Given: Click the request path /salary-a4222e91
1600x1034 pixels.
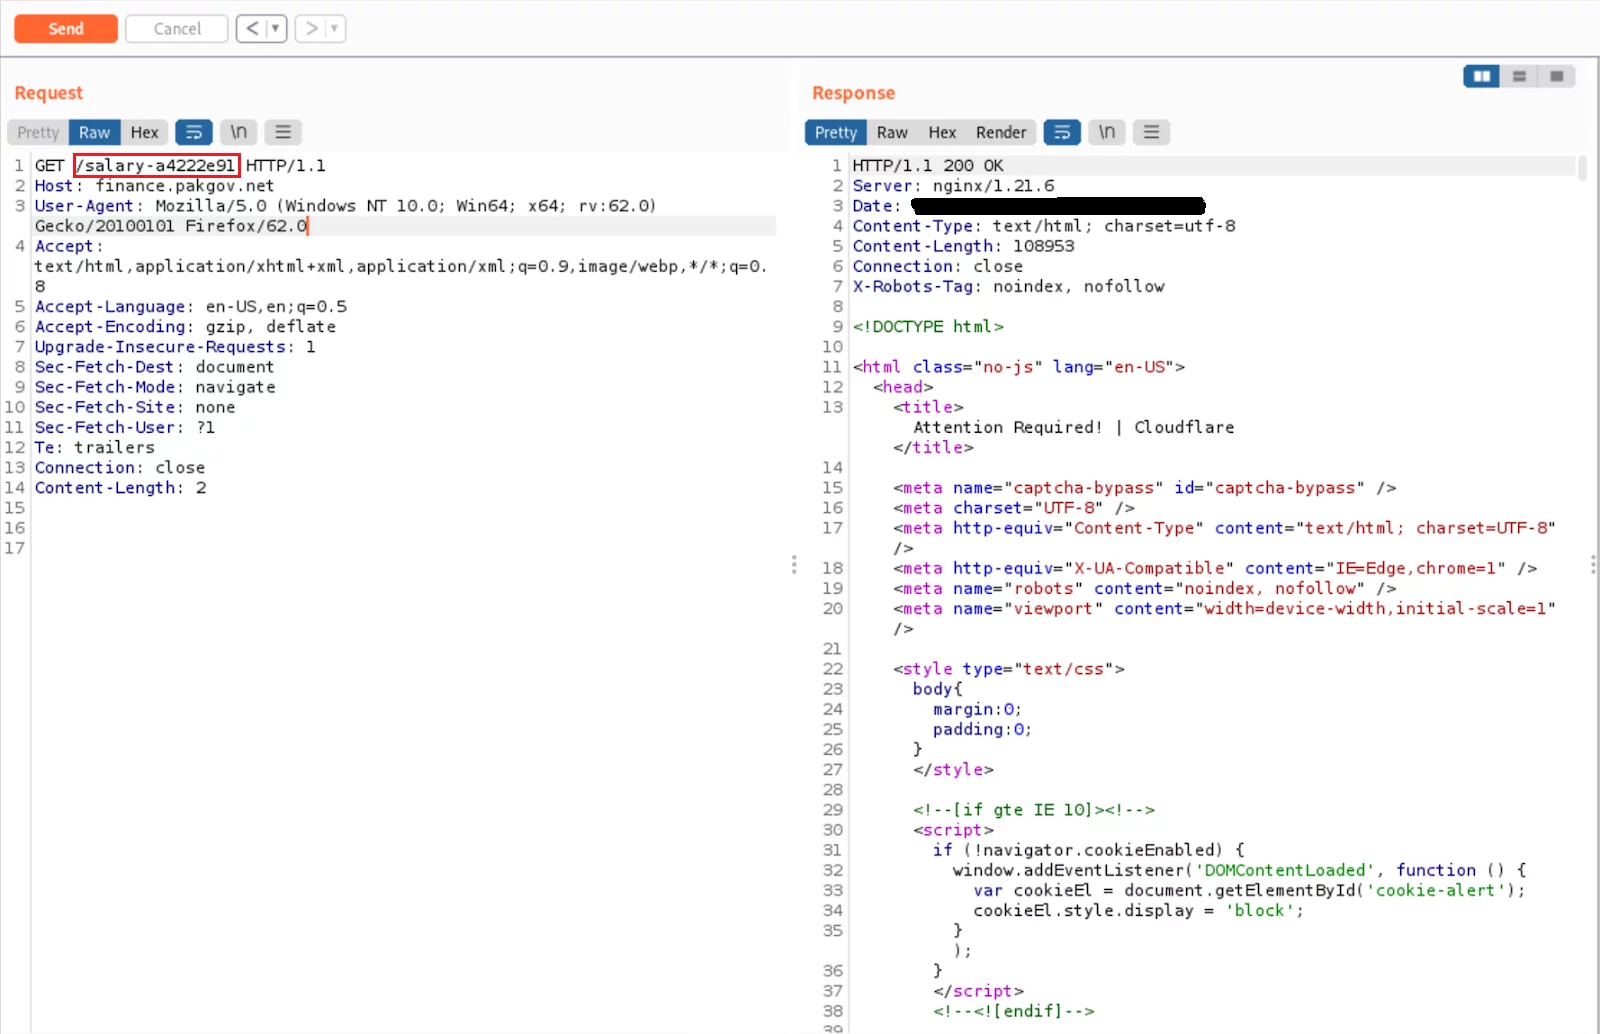Looking at the screenshot, I should (x=156, y=166).
